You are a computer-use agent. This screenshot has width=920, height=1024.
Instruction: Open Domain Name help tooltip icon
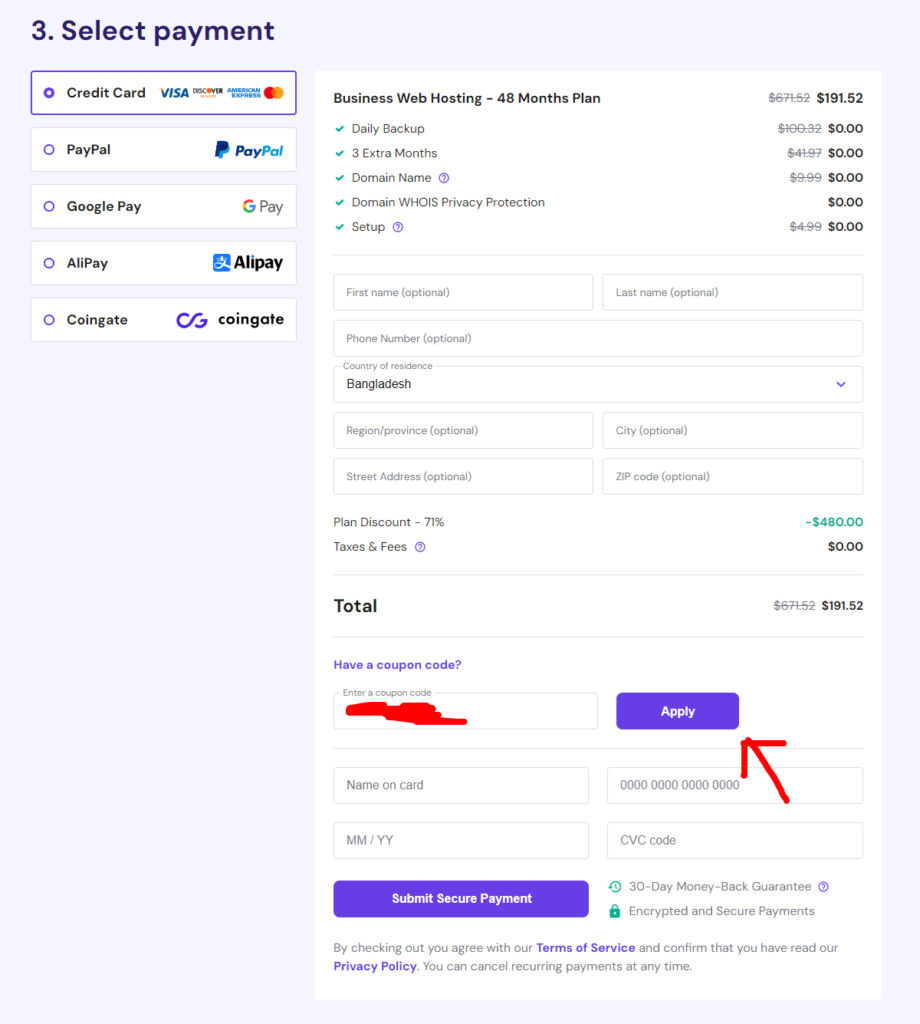[444, 178]
